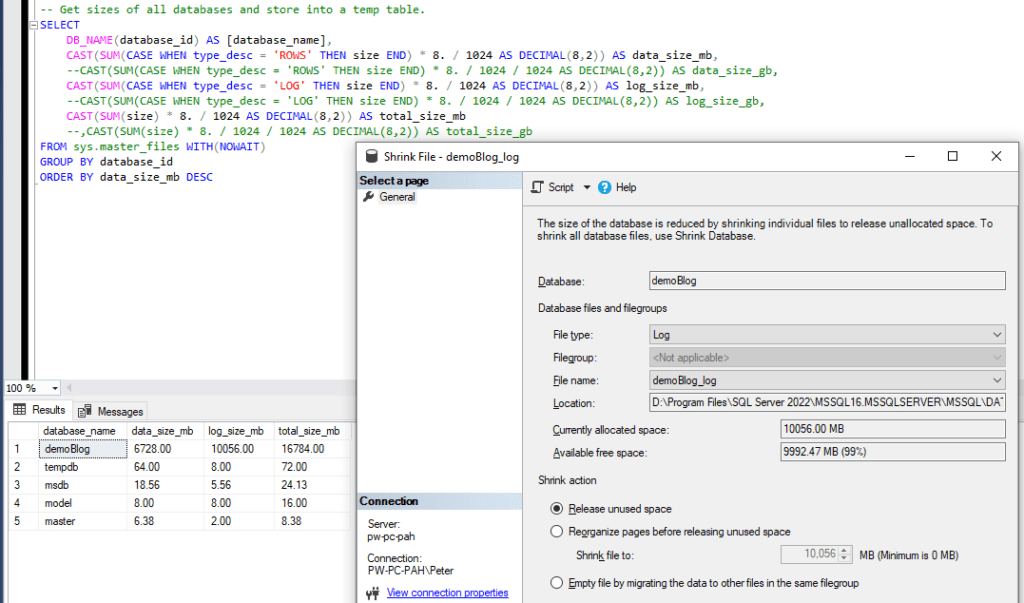Expand the Script dropdown arrow

coord(585,188)
